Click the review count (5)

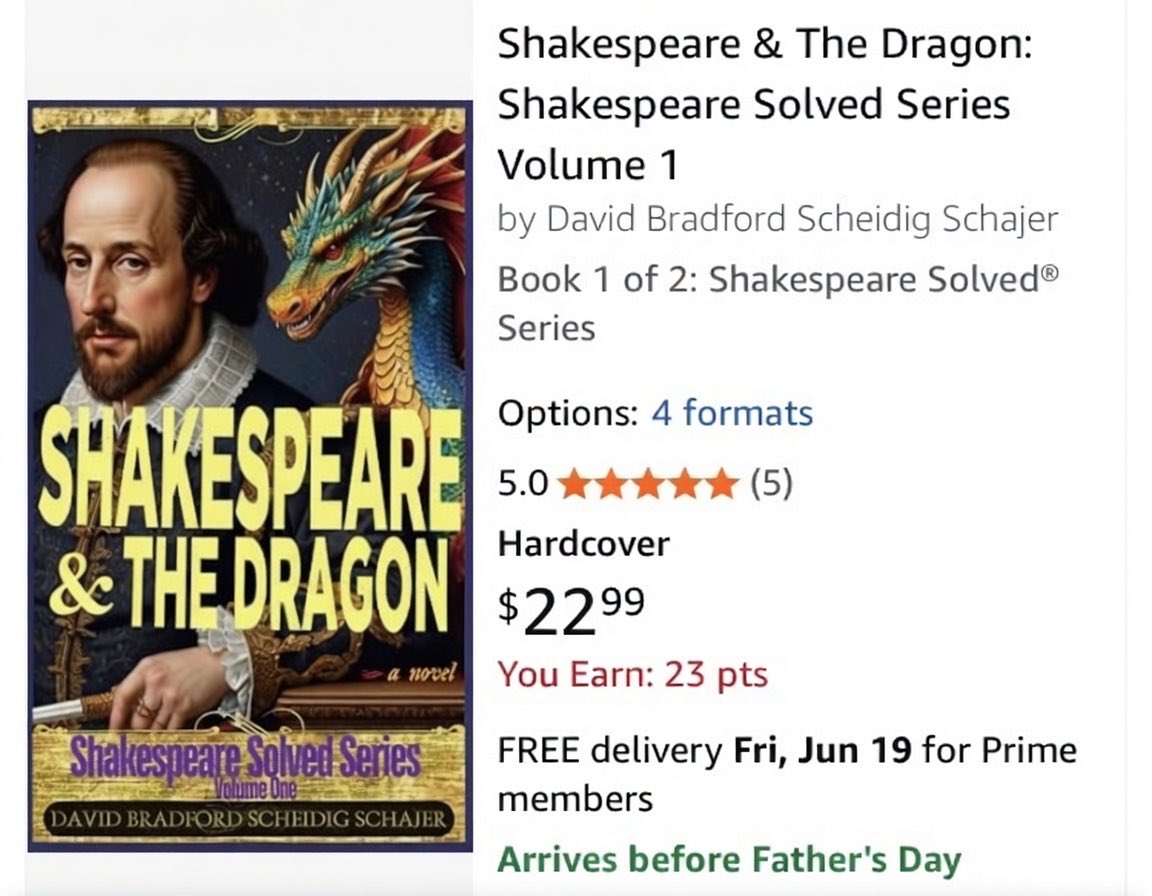(x=771, y=484)
